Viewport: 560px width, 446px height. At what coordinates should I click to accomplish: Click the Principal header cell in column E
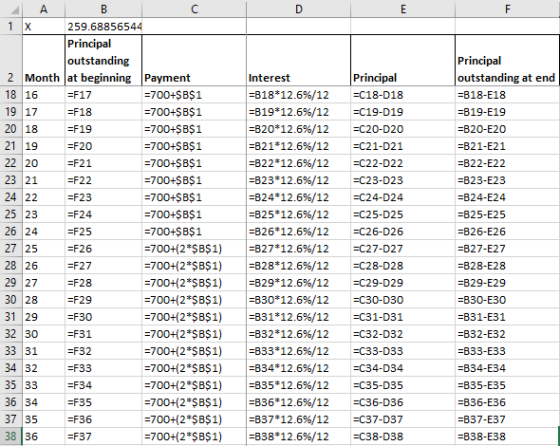pyautogui.click(x=403, y=60)
